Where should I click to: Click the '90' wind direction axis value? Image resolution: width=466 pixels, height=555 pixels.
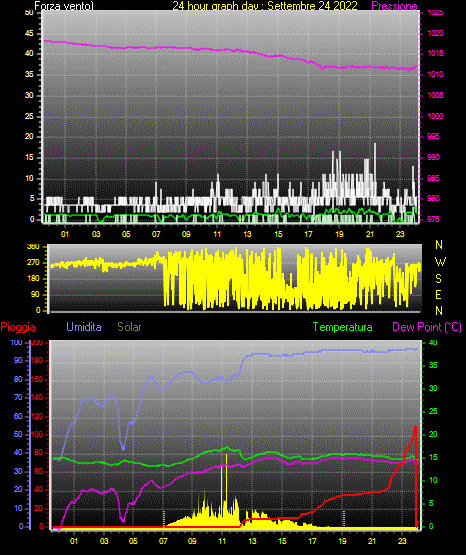point(35,294)
